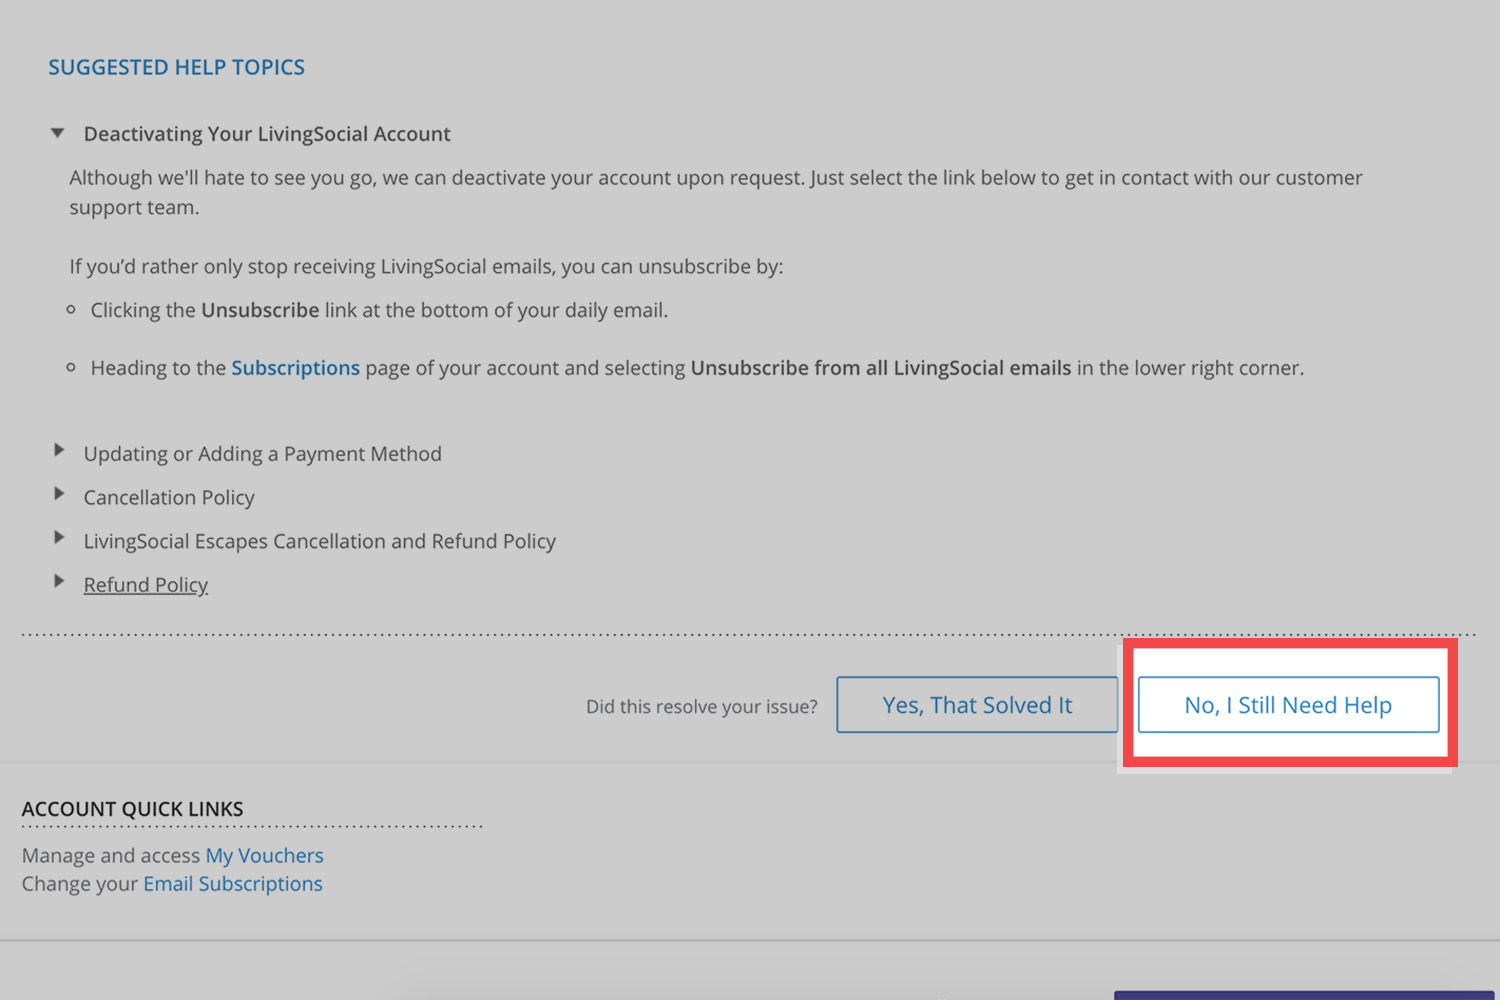Click the Account Quick Links heading

133,809
